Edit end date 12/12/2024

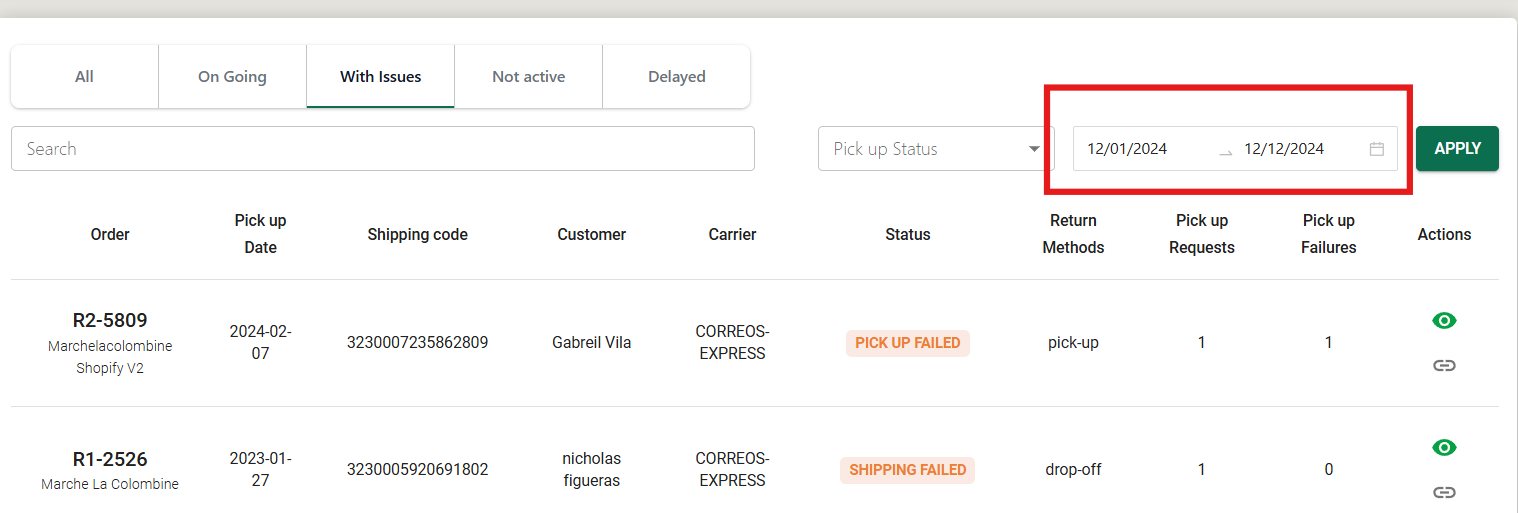(x=1284, y=149)
